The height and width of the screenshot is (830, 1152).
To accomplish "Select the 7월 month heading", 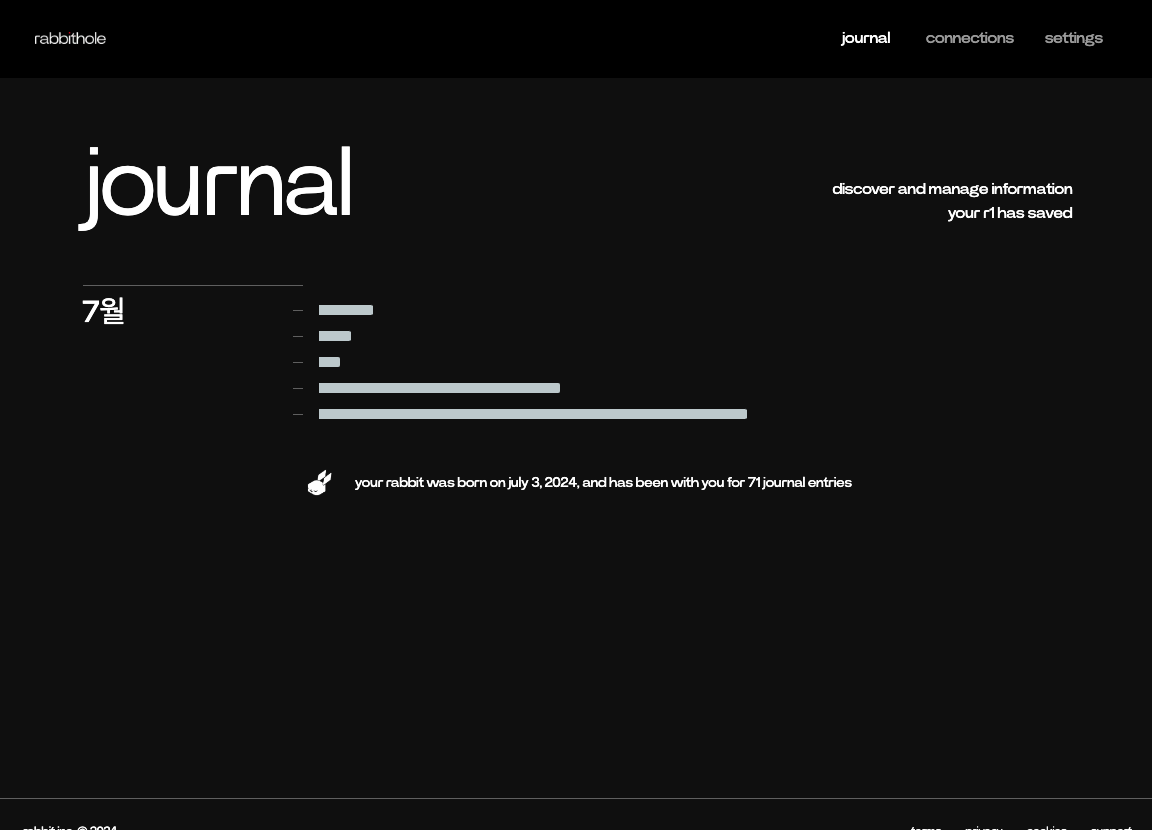I will [x=103, y=311].
